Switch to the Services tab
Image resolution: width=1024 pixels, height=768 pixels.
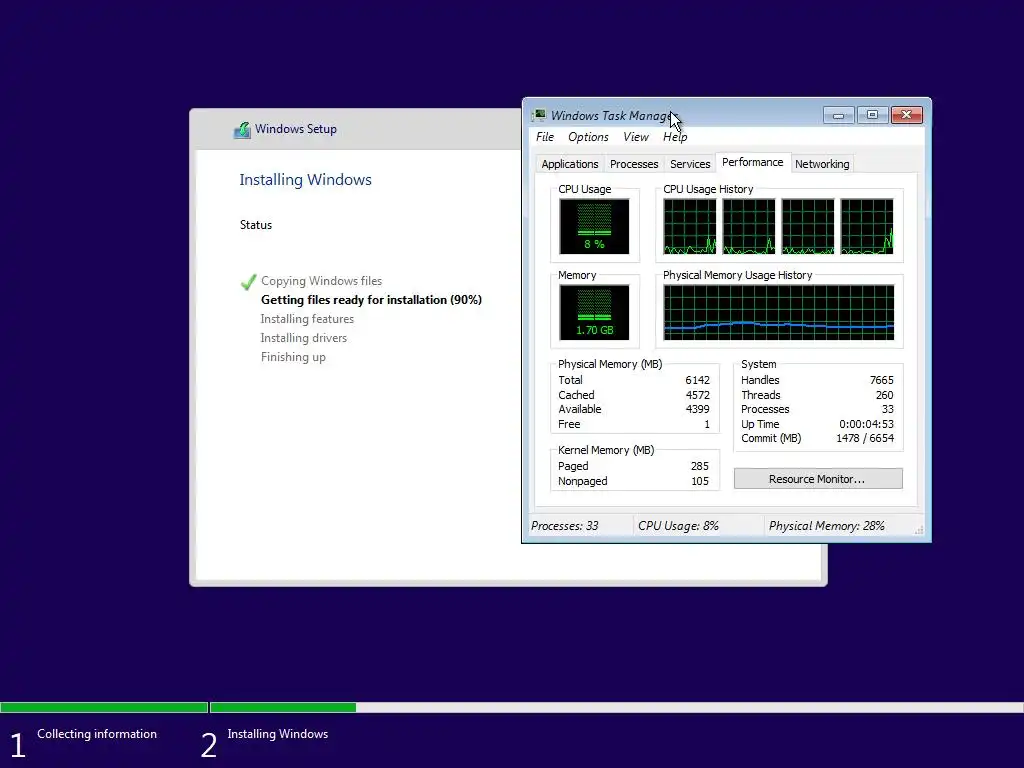[690, 164]
